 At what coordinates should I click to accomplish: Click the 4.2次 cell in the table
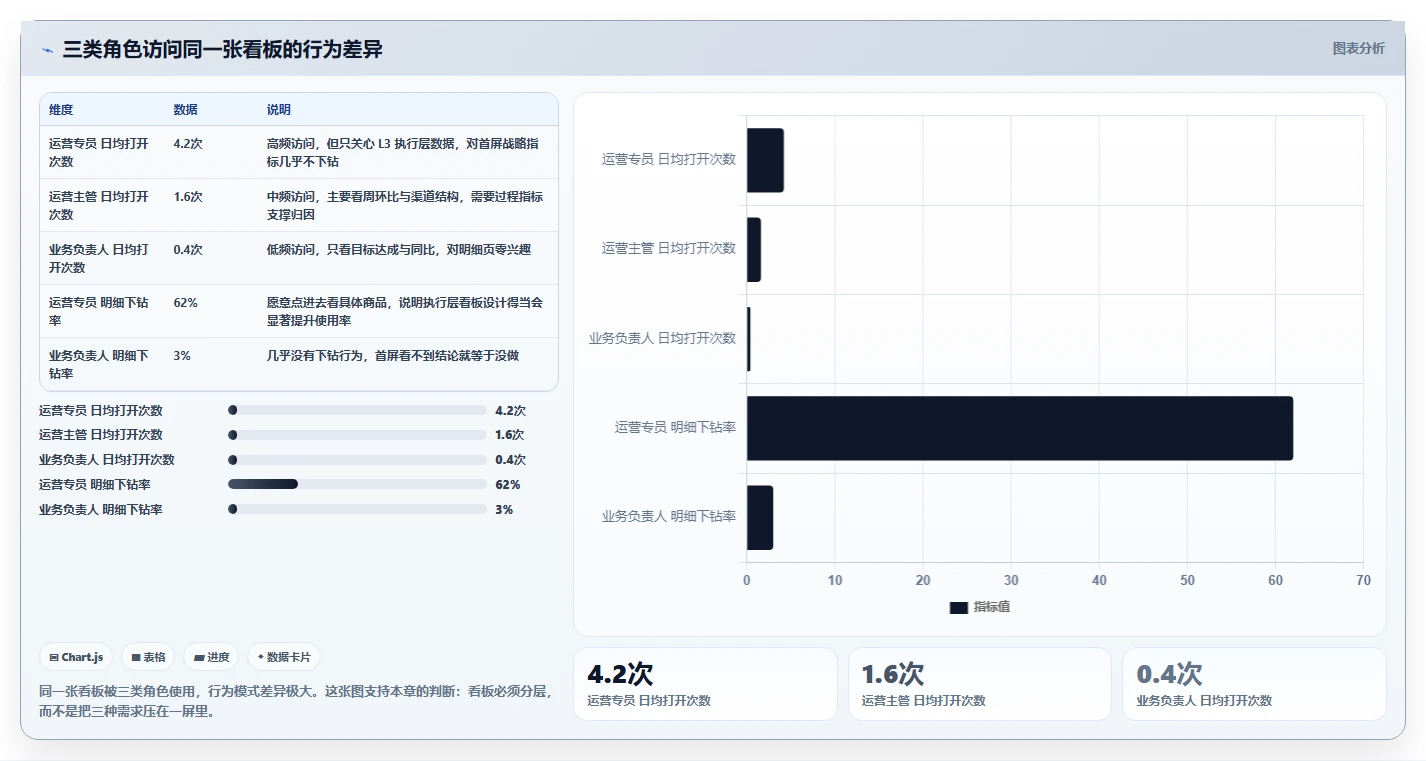coord(188,143)
